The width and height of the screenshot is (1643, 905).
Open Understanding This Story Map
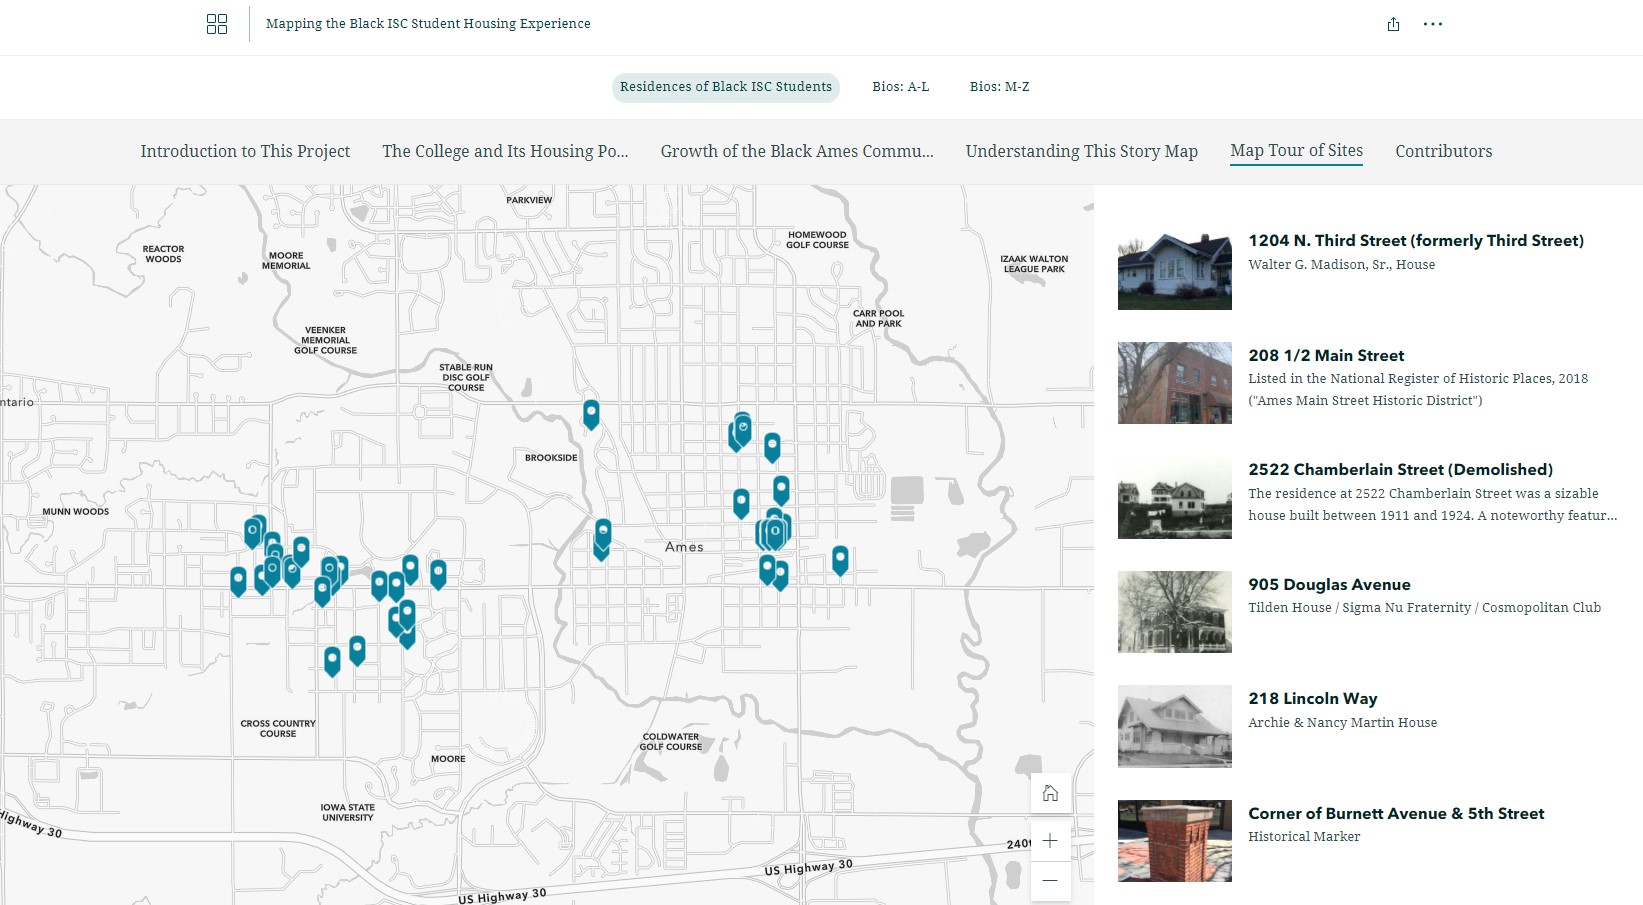tap(1081, 151)
